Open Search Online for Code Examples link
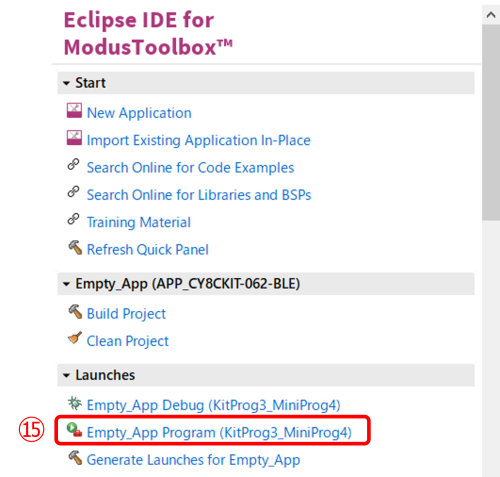Image resolution: width=500 pixels, height=477 pixels. click(x=190, y=168)
